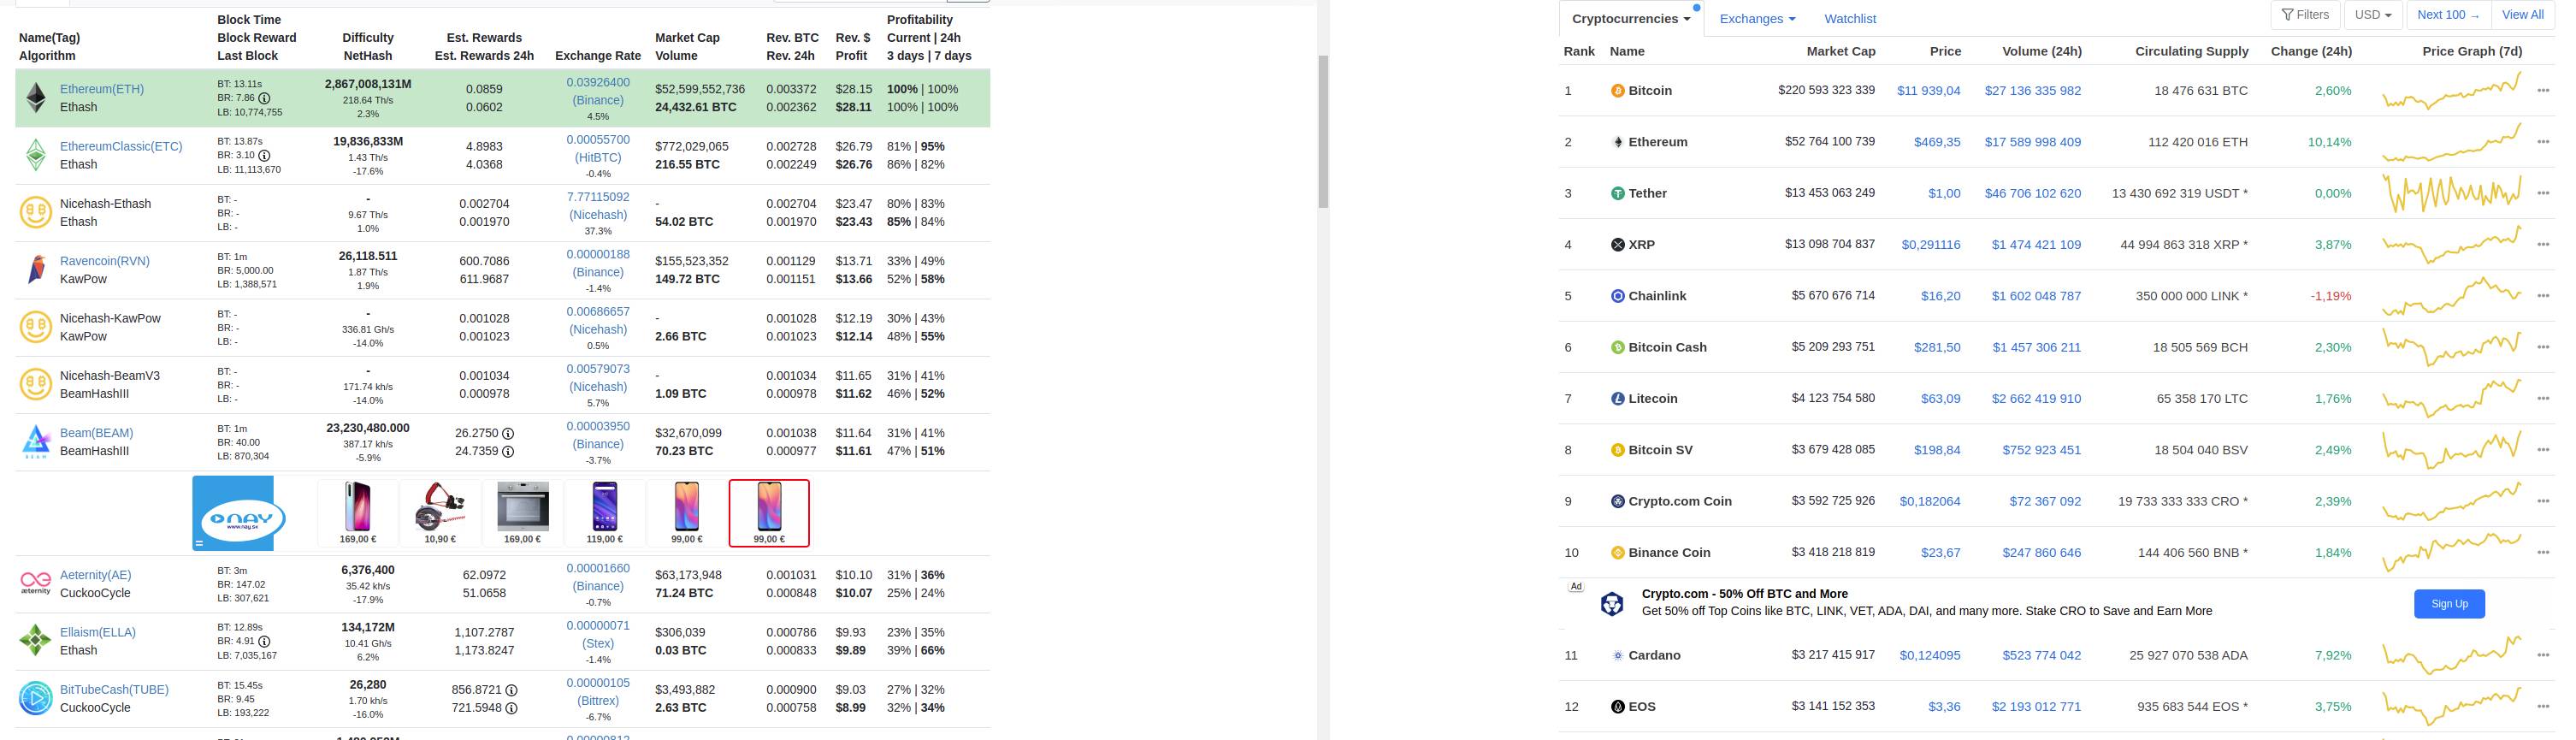
Task: Click the Aeternity infinity logo icon
Action: tap(36, 583)
